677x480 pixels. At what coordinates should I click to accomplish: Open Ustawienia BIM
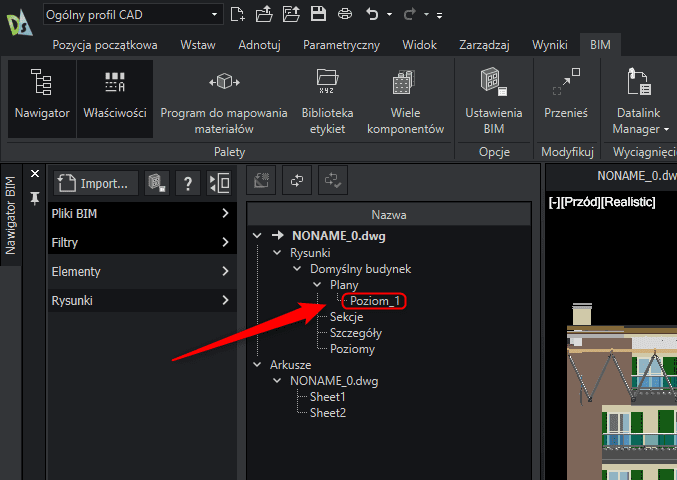pos(494,101)
